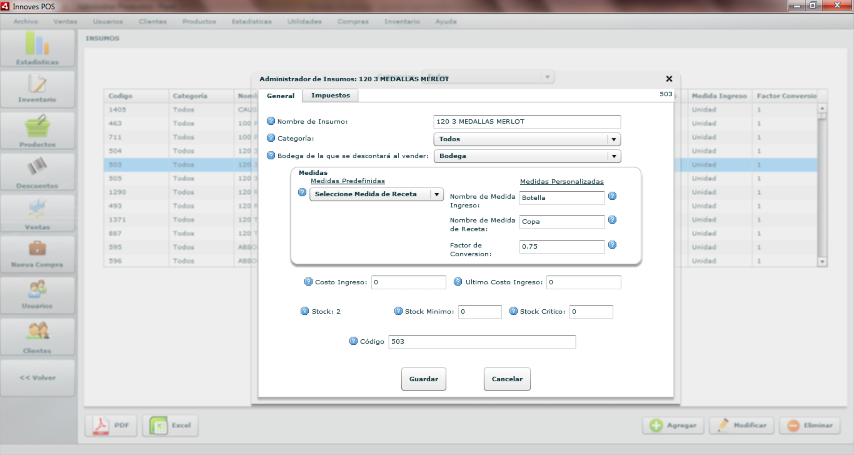This screenshot has height=455, width=854.
Task: Click the Costo Ingreso input field
Action: coord(408,282)
